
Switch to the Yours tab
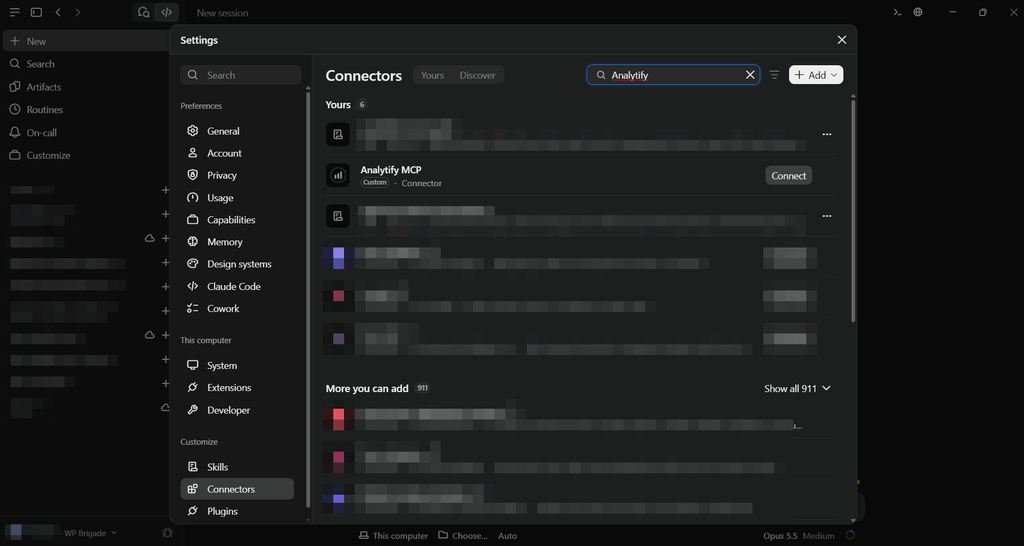pos(432,75)
